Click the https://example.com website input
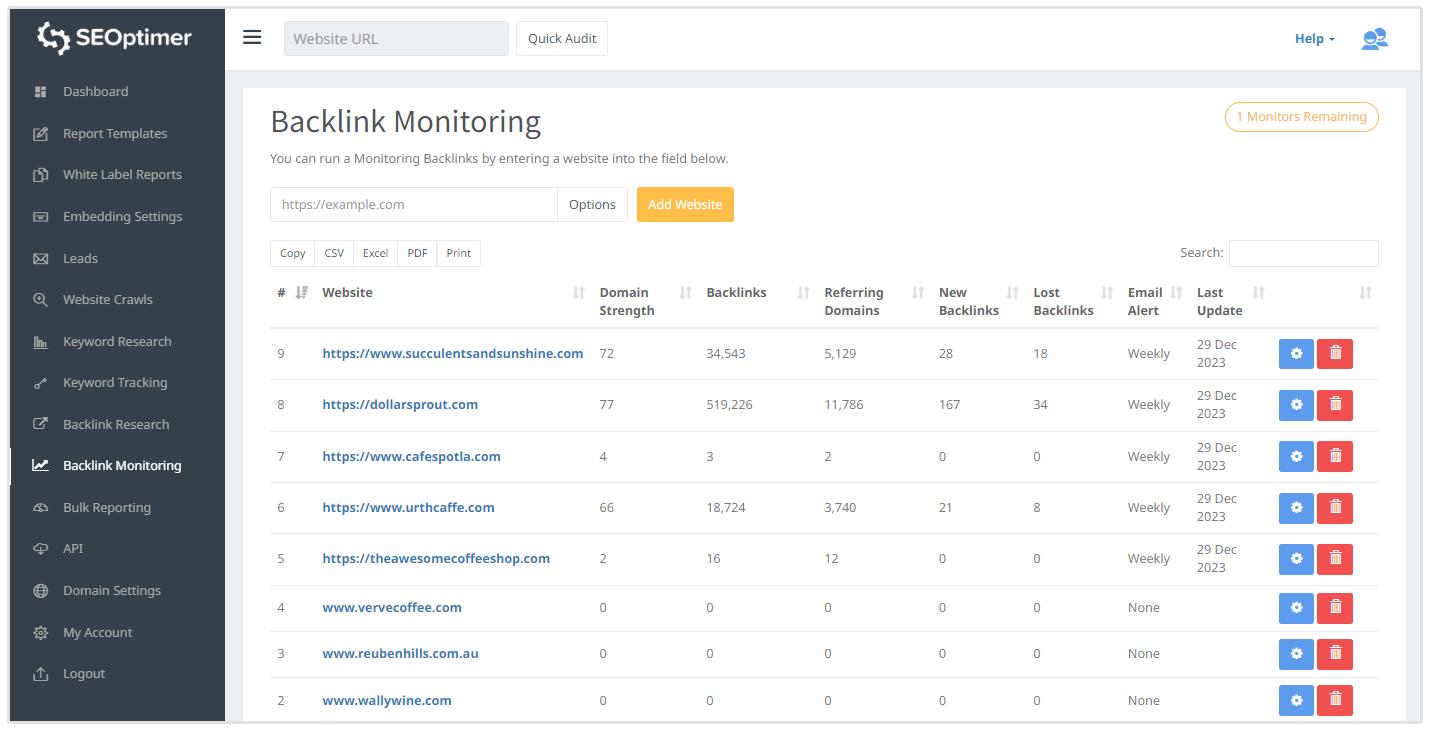 click(414, 204)
